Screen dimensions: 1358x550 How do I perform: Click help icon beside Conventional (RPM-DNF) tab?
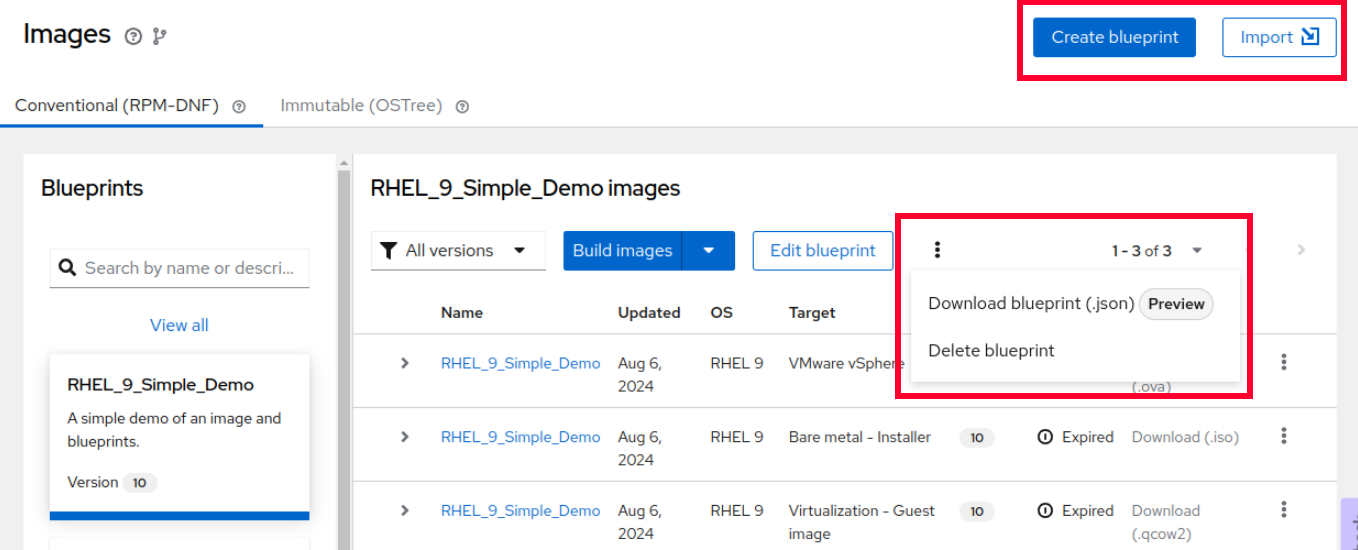coord(239,107)
